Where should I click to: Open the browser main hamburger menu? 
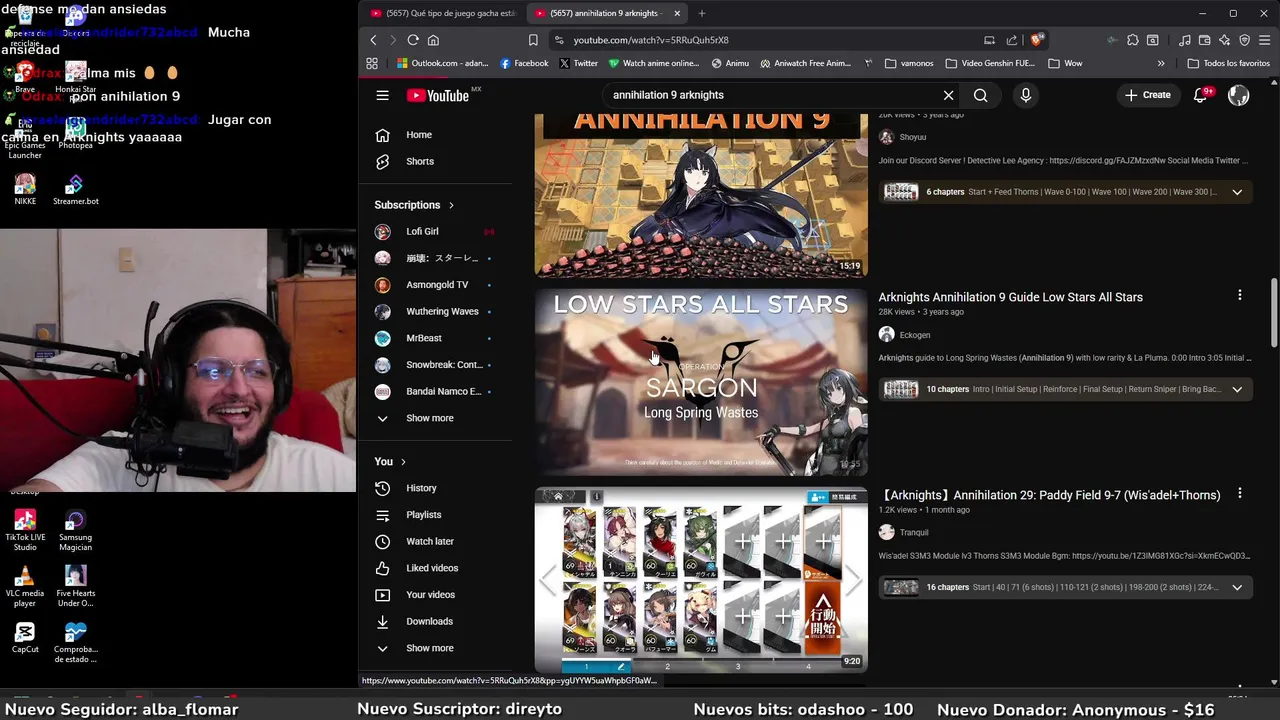pyautogui.click(x=1265, y=40)
